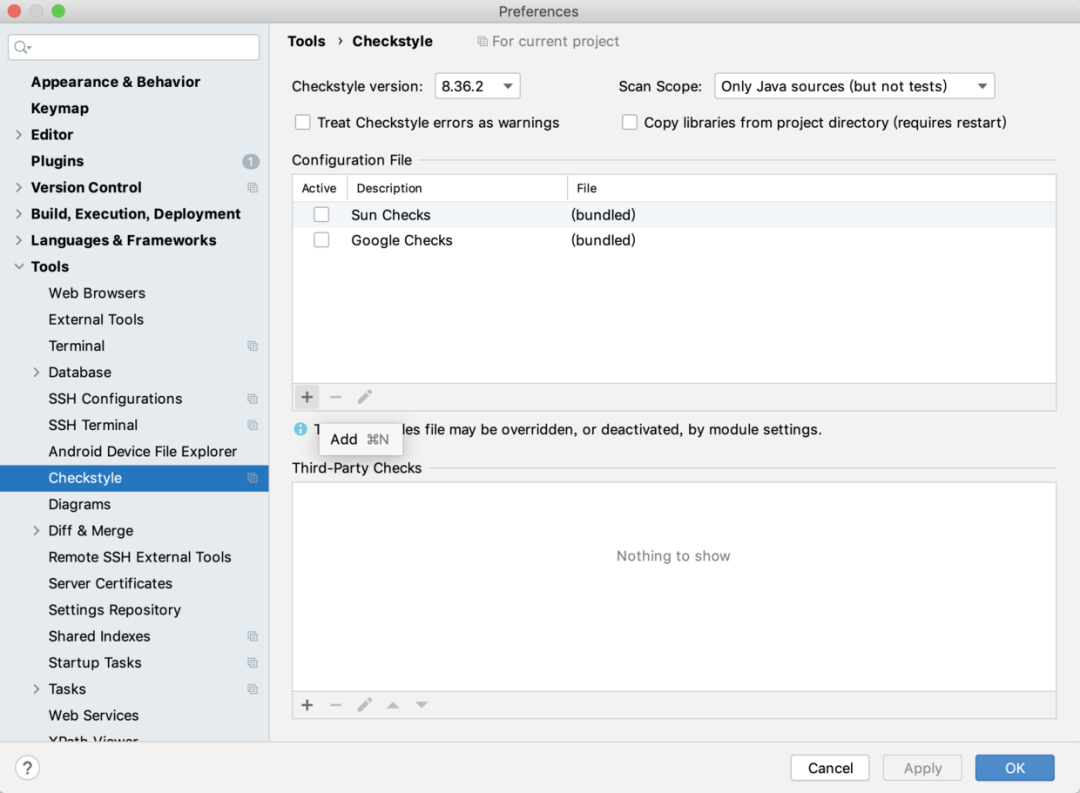Viewport: 1080px width, 793px height.
Task: Edit third-party check with pencil icon
Action: 364,705
